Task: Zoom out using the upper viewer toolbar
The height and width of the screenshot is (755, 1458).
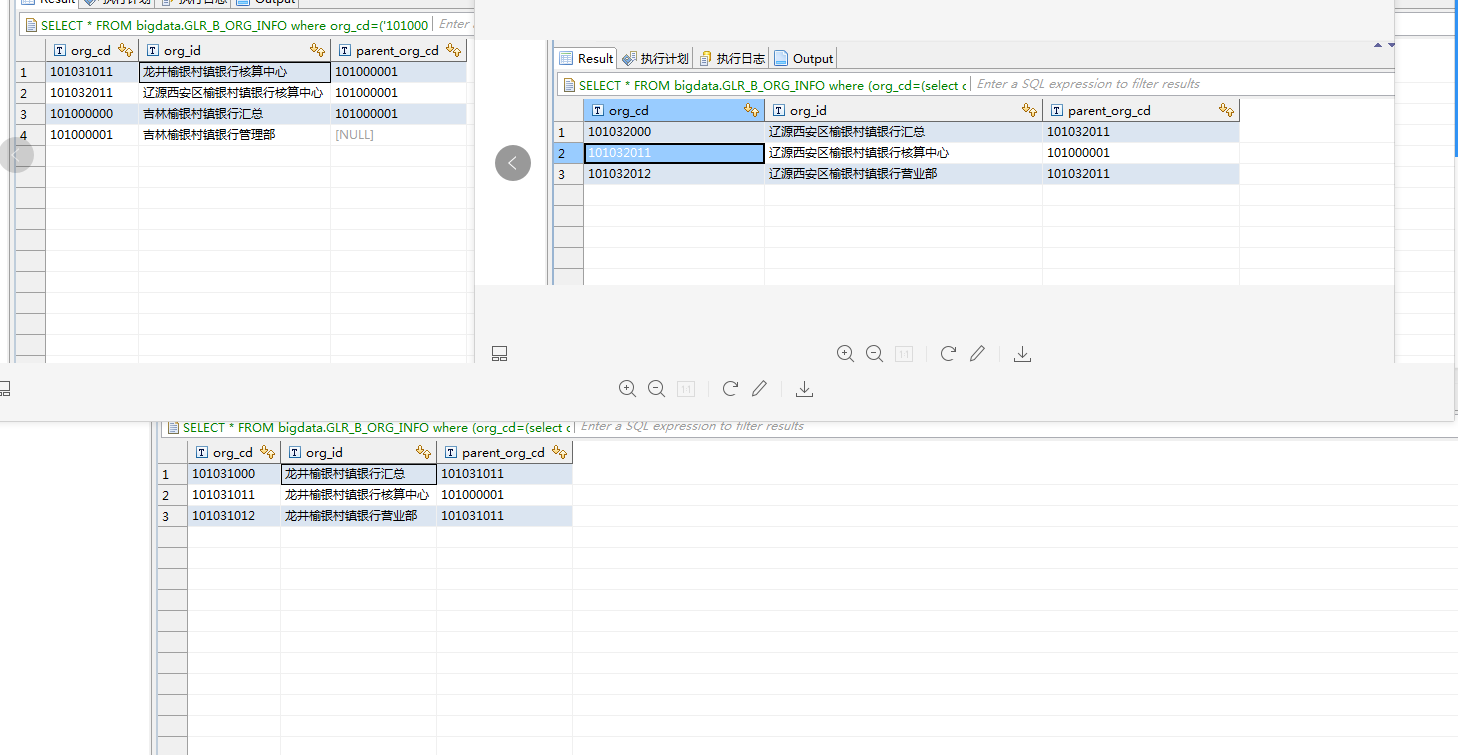Action: (x=874, y=353)
